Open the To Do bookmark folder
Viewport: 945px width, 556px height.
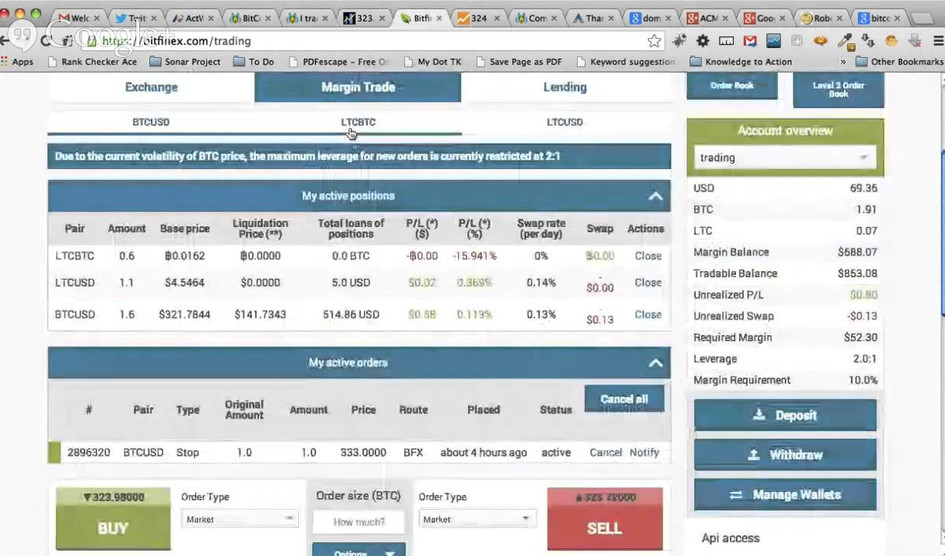tap(253, 61)
